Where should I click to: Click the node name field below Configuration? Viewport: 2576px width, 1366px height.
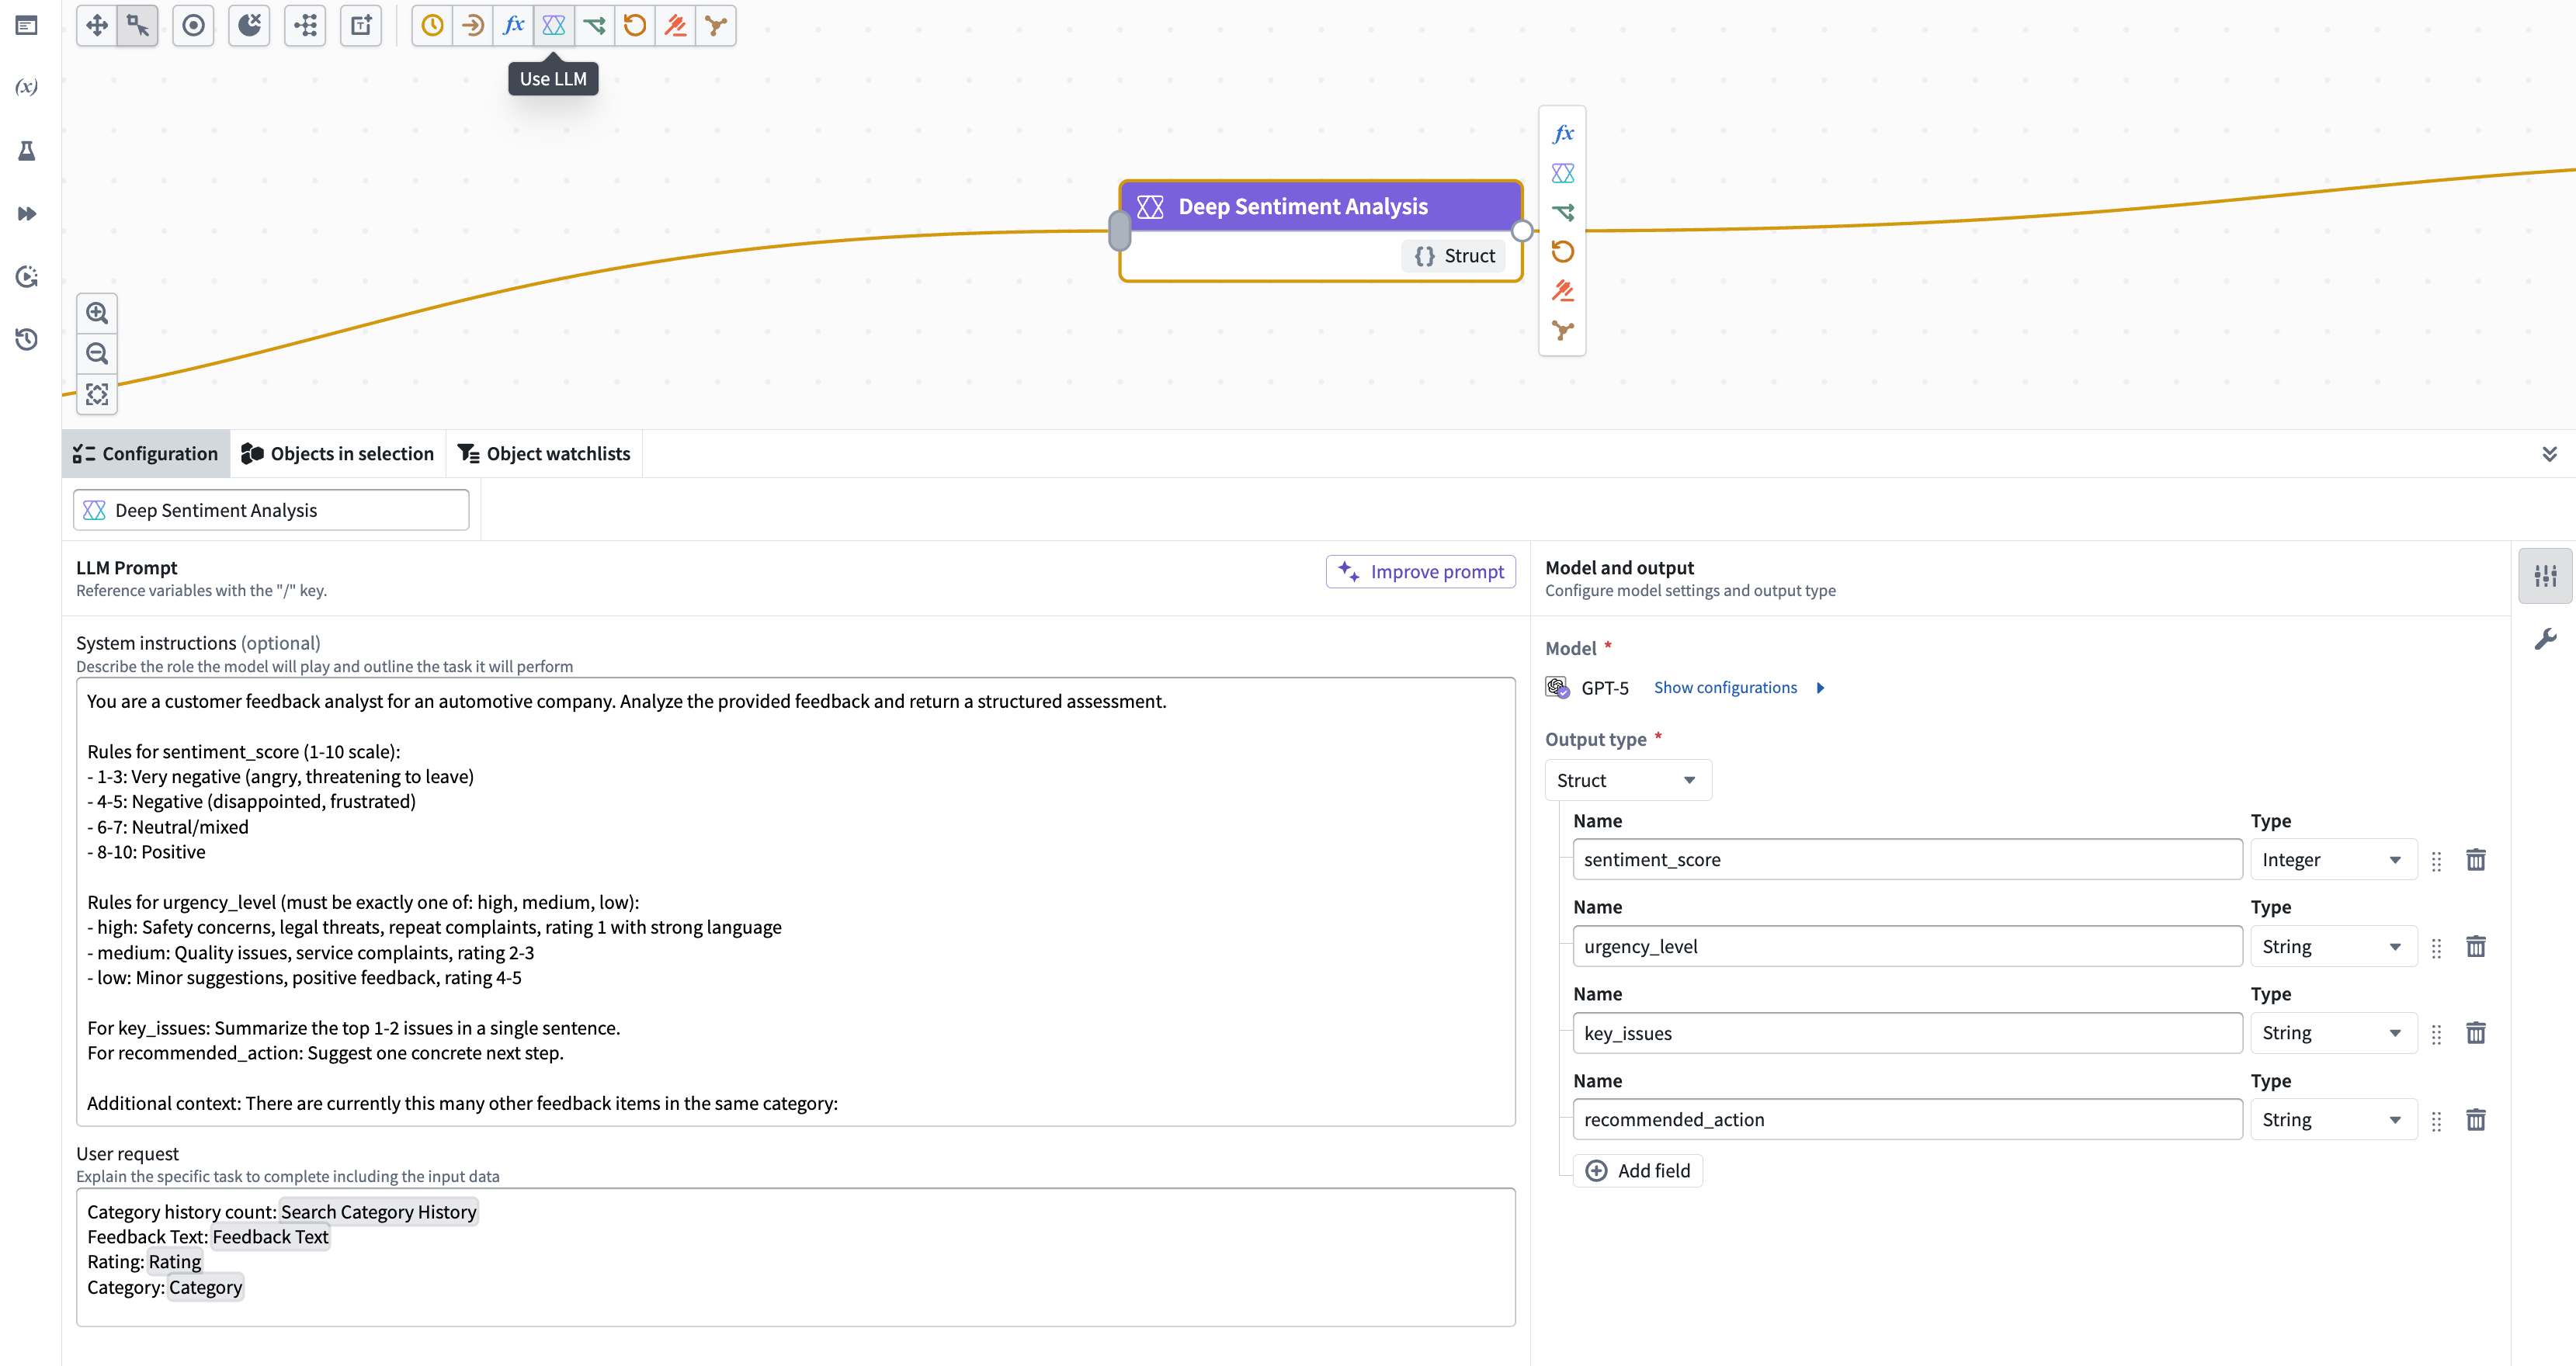[271, 510]
